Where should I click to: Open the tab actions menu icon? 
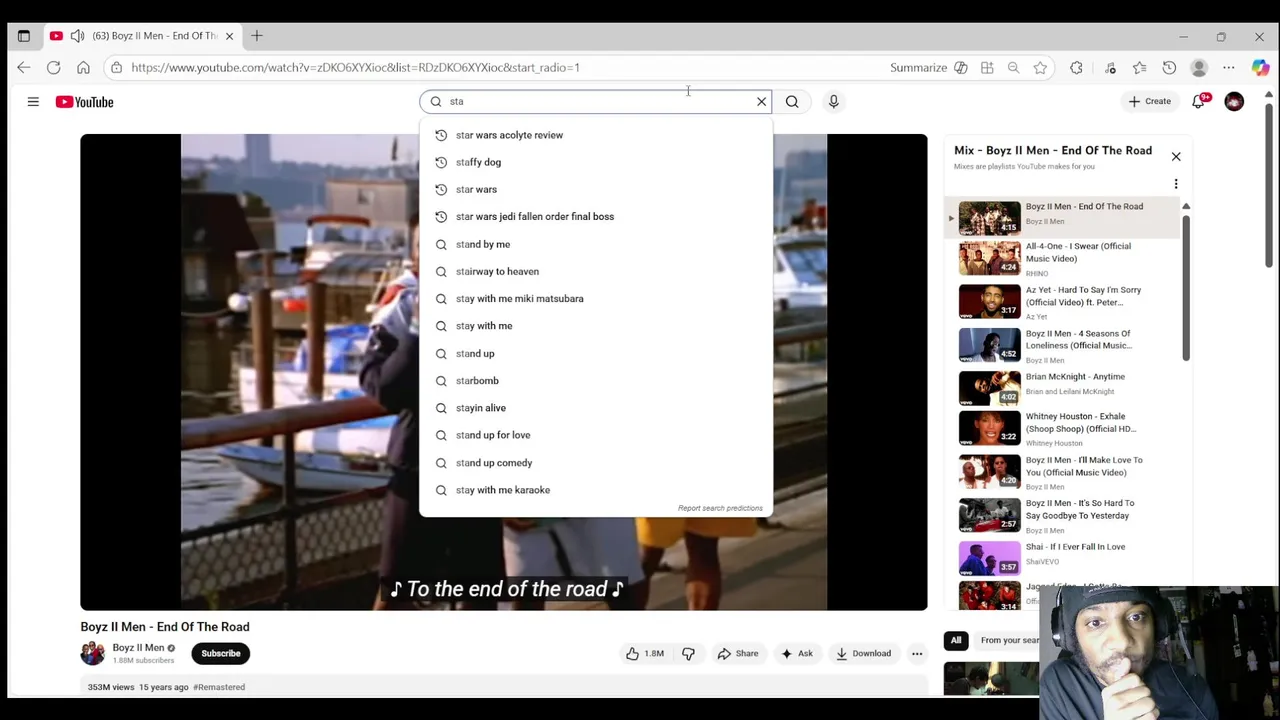click(24, 36)
